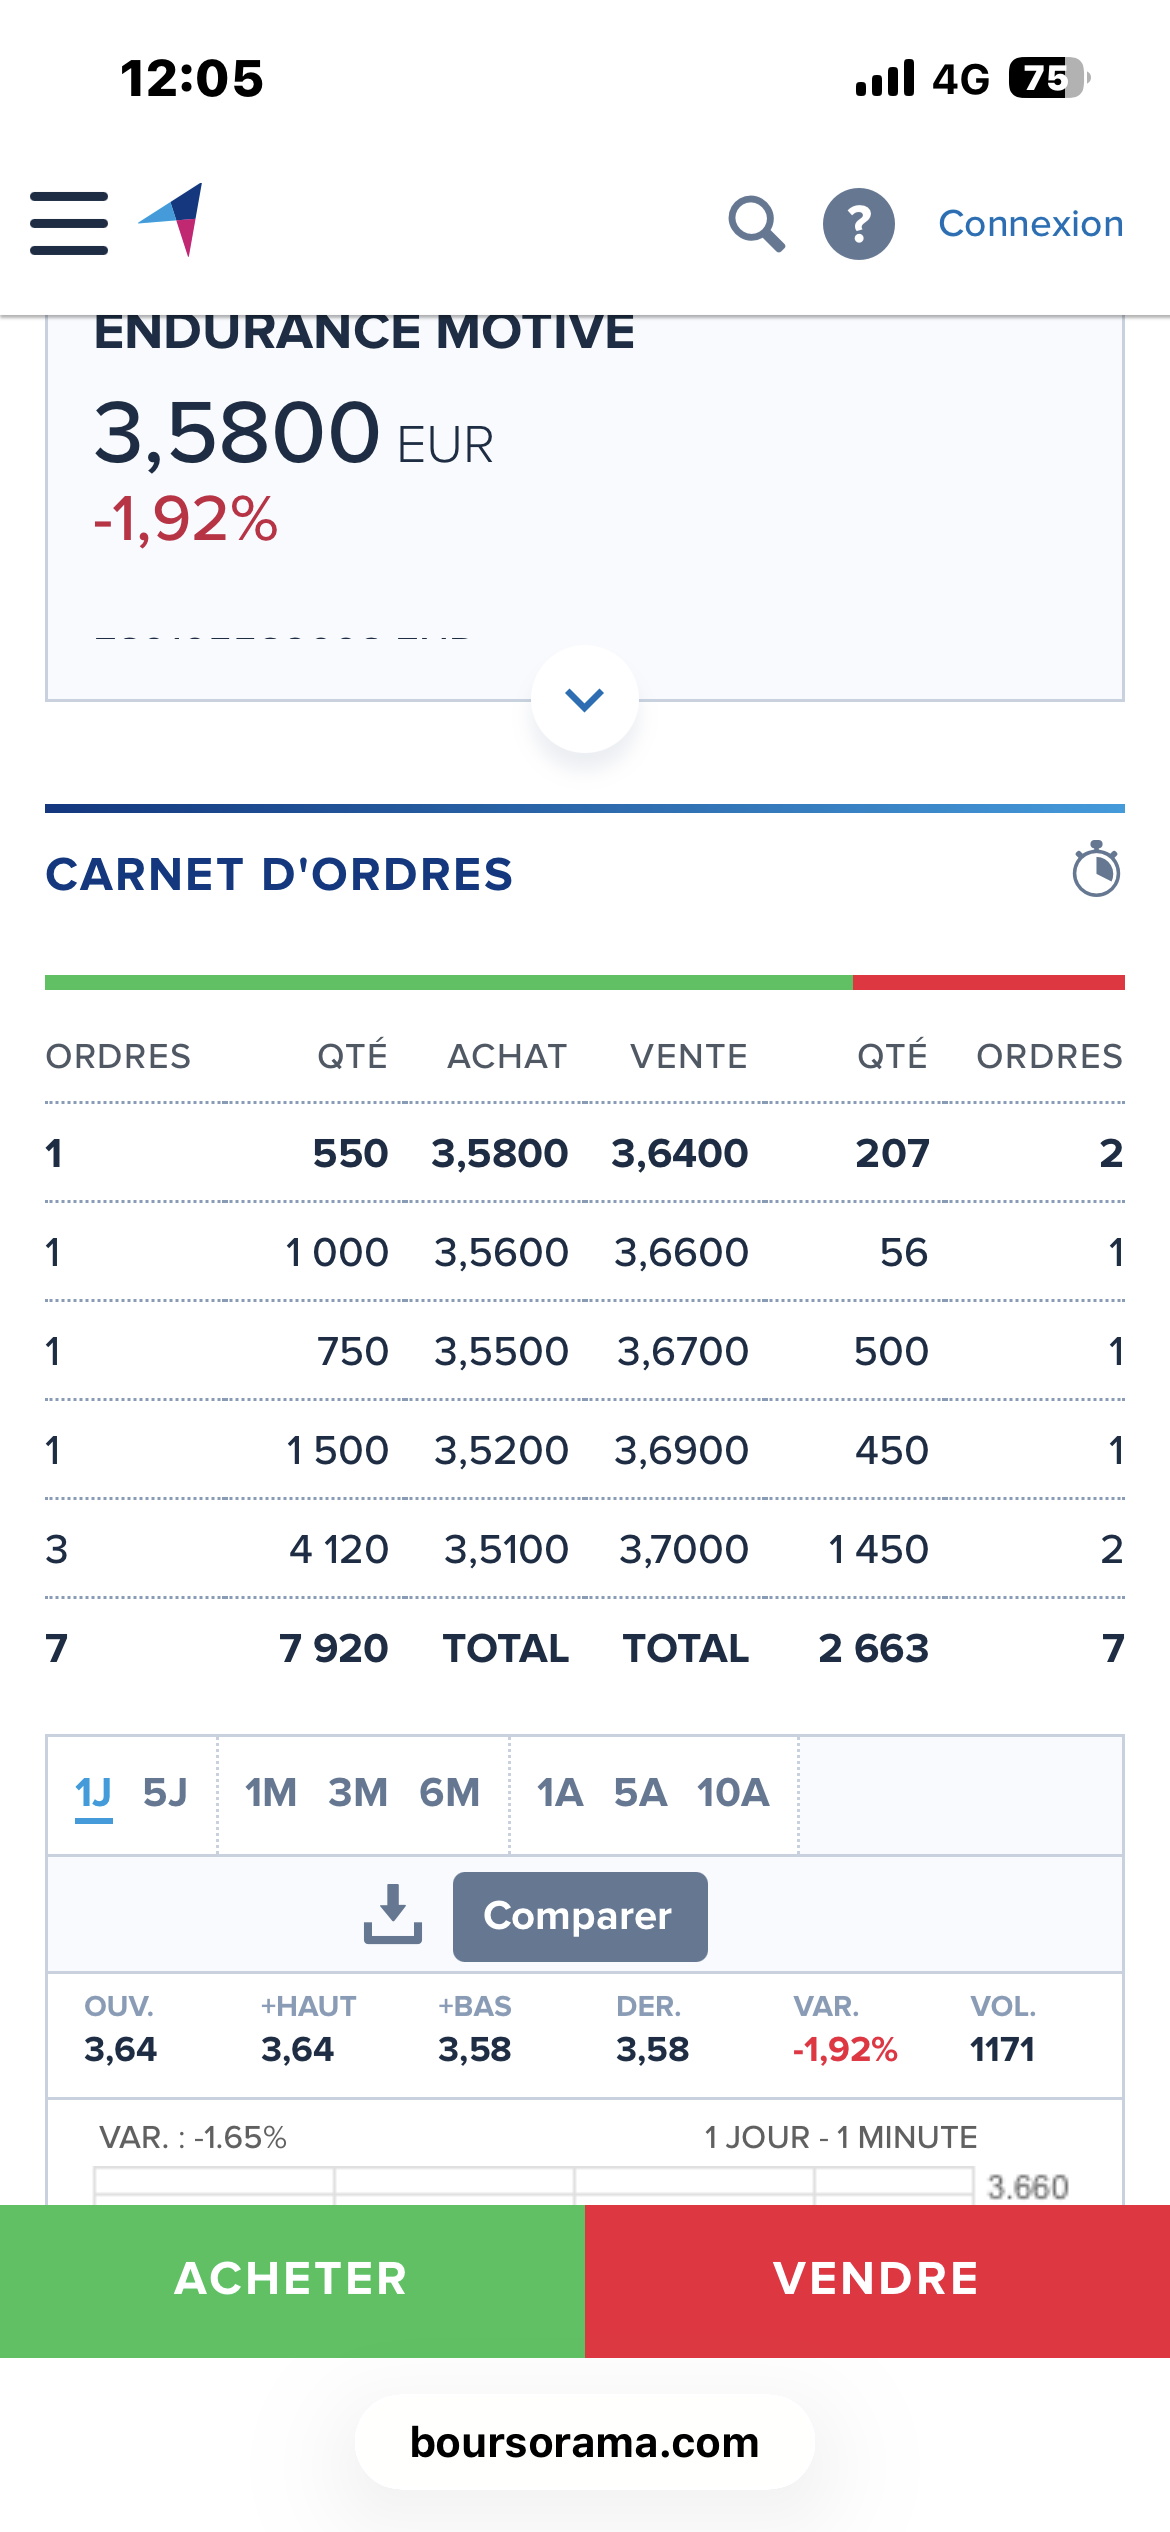This screenshot has height=2532, width=1170.
Task: Tap the boursorama.com address pill
Action: point(585,2442)
